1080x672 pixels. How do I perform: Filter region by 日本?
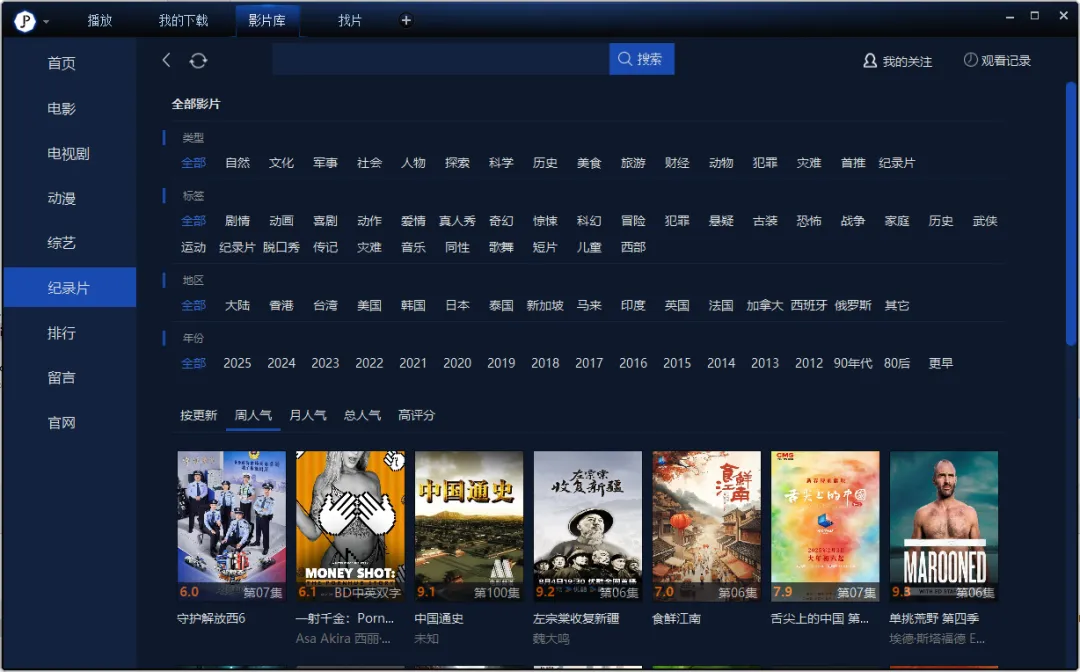457,306
